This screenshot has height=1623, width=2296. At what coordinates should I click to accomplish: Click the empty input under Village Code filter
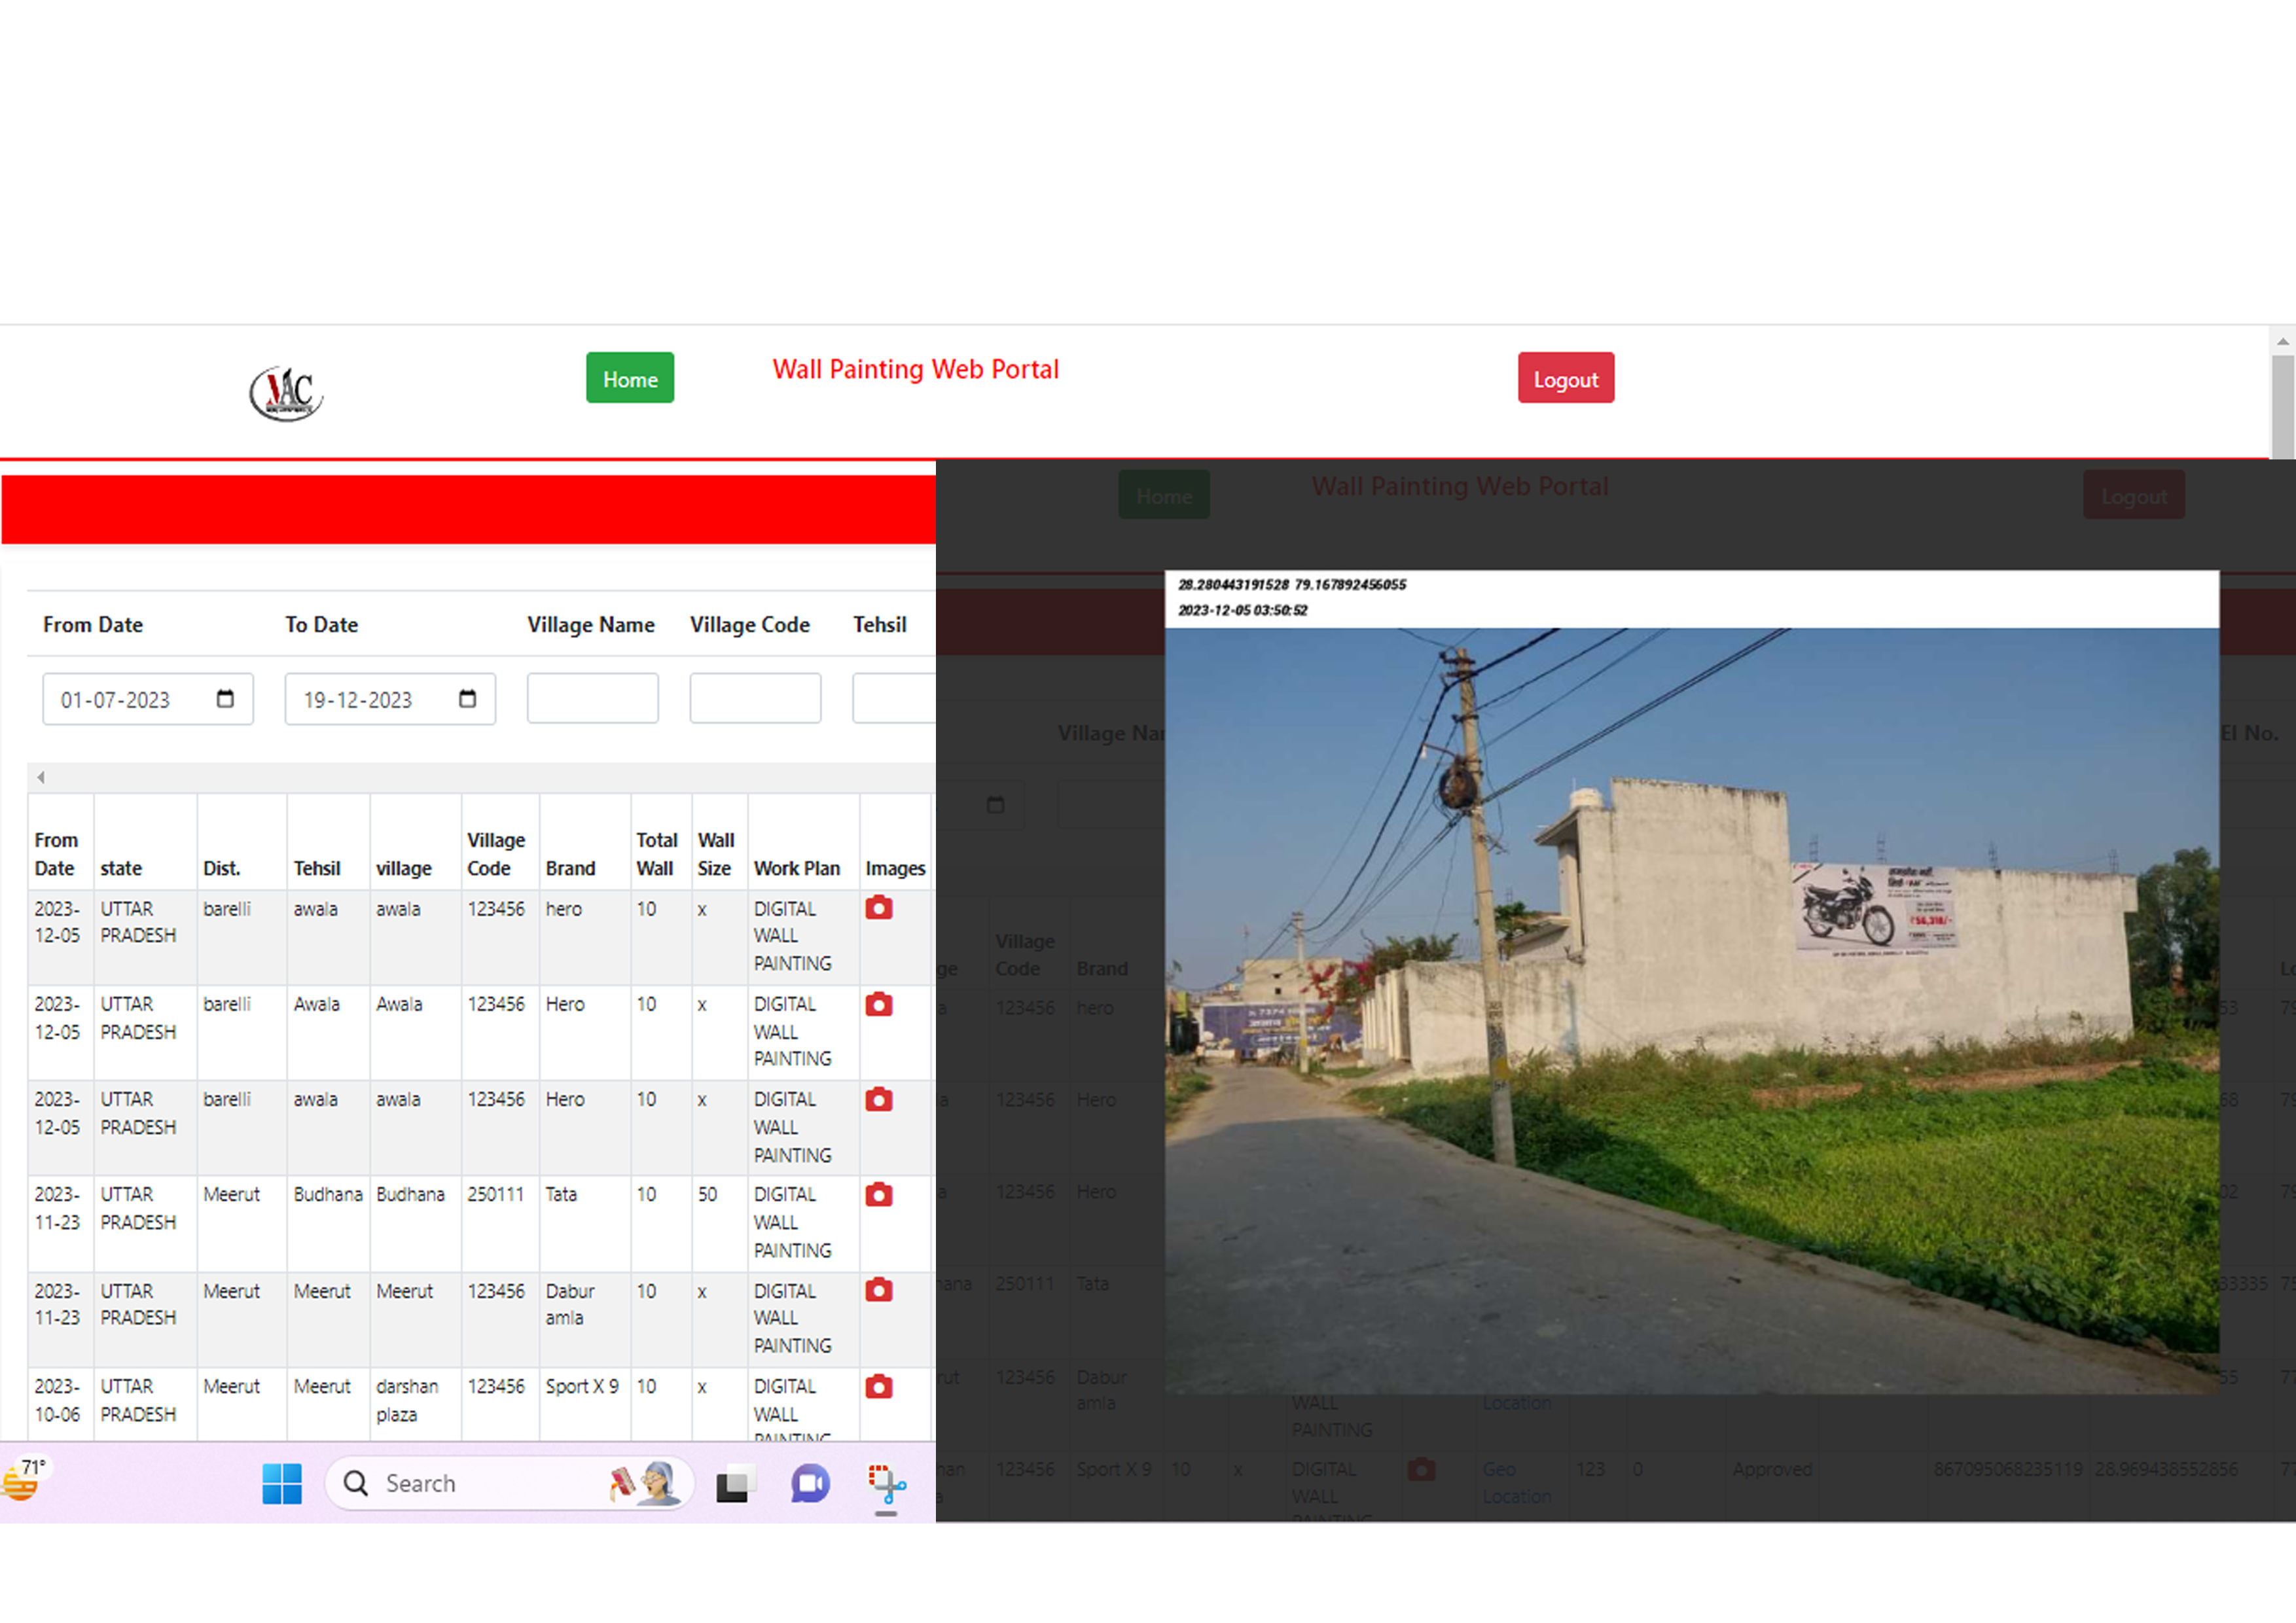(755, 699)
